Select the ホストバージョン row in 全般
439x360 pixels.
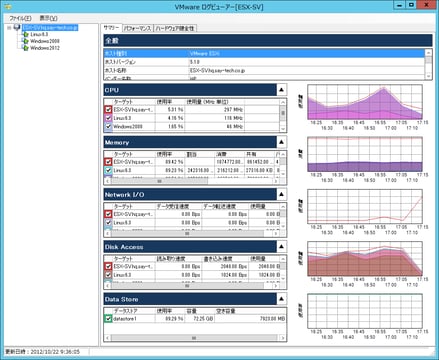click(x=264, y=62)
